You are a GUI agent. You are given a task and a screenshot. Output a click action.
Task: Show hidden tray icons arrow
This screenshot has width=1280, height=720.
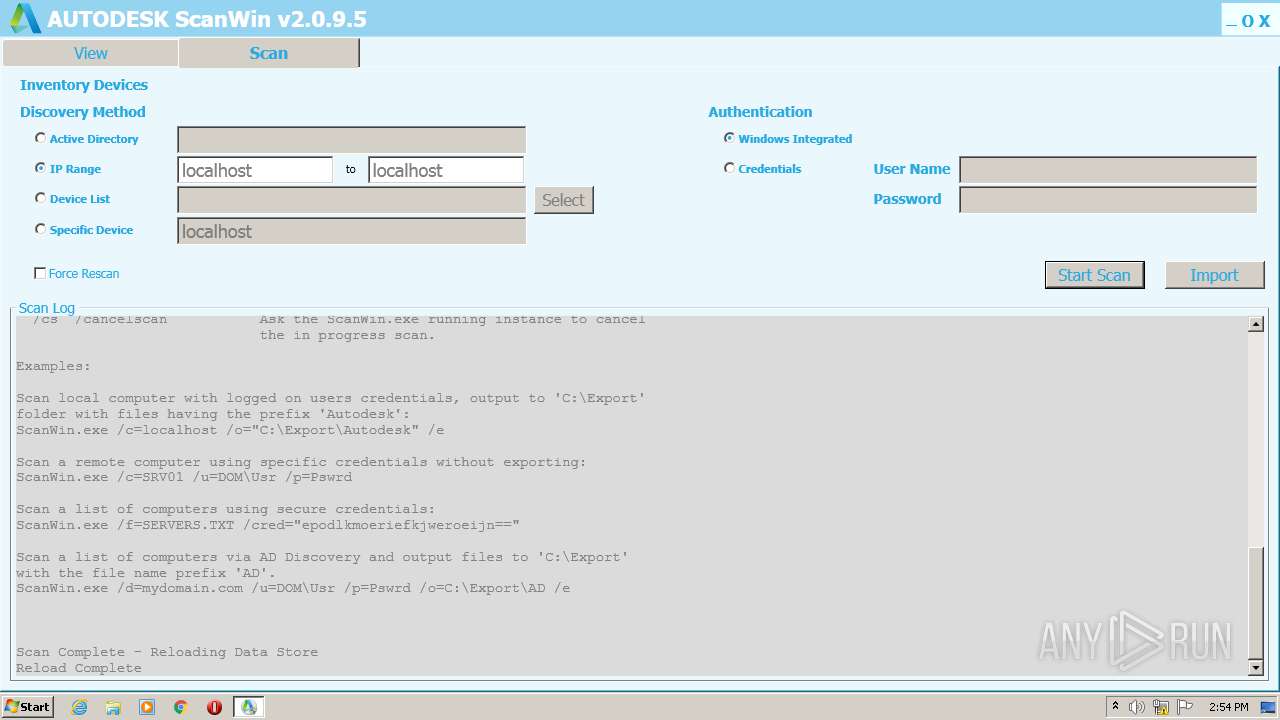[x=1115, y=707]
